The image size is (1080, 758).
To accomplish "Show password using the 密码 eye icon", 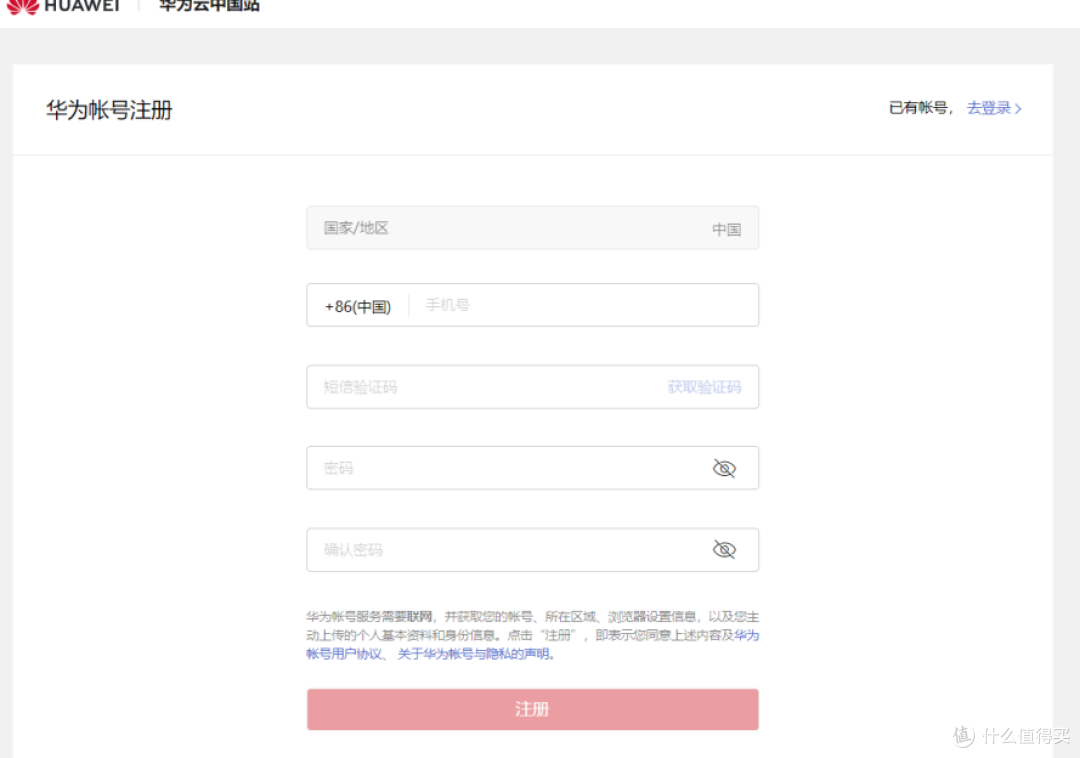I will click(x=724, y=468).
